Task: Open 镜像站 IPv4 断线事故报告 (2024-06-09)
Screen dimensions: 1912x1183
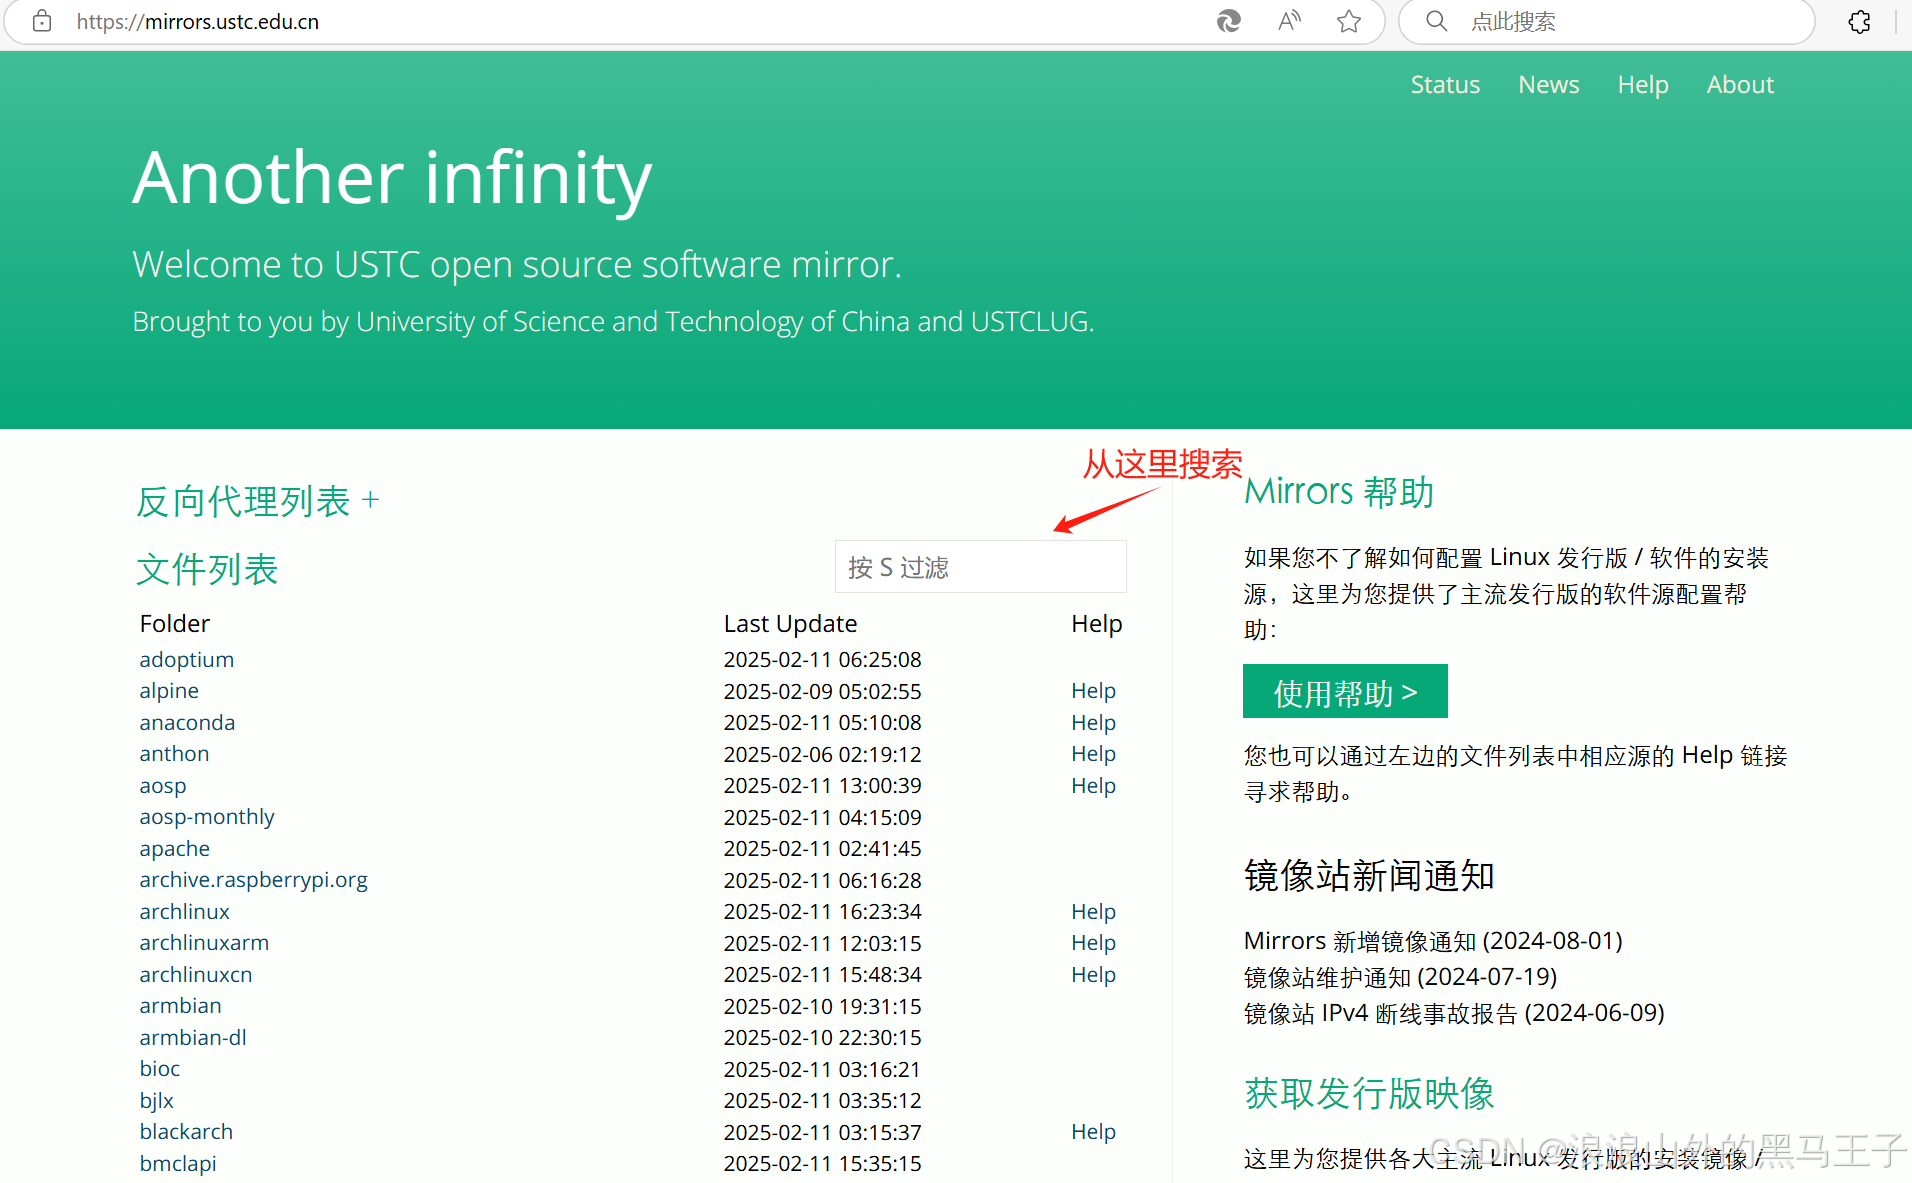Action: [1454, 1013]
